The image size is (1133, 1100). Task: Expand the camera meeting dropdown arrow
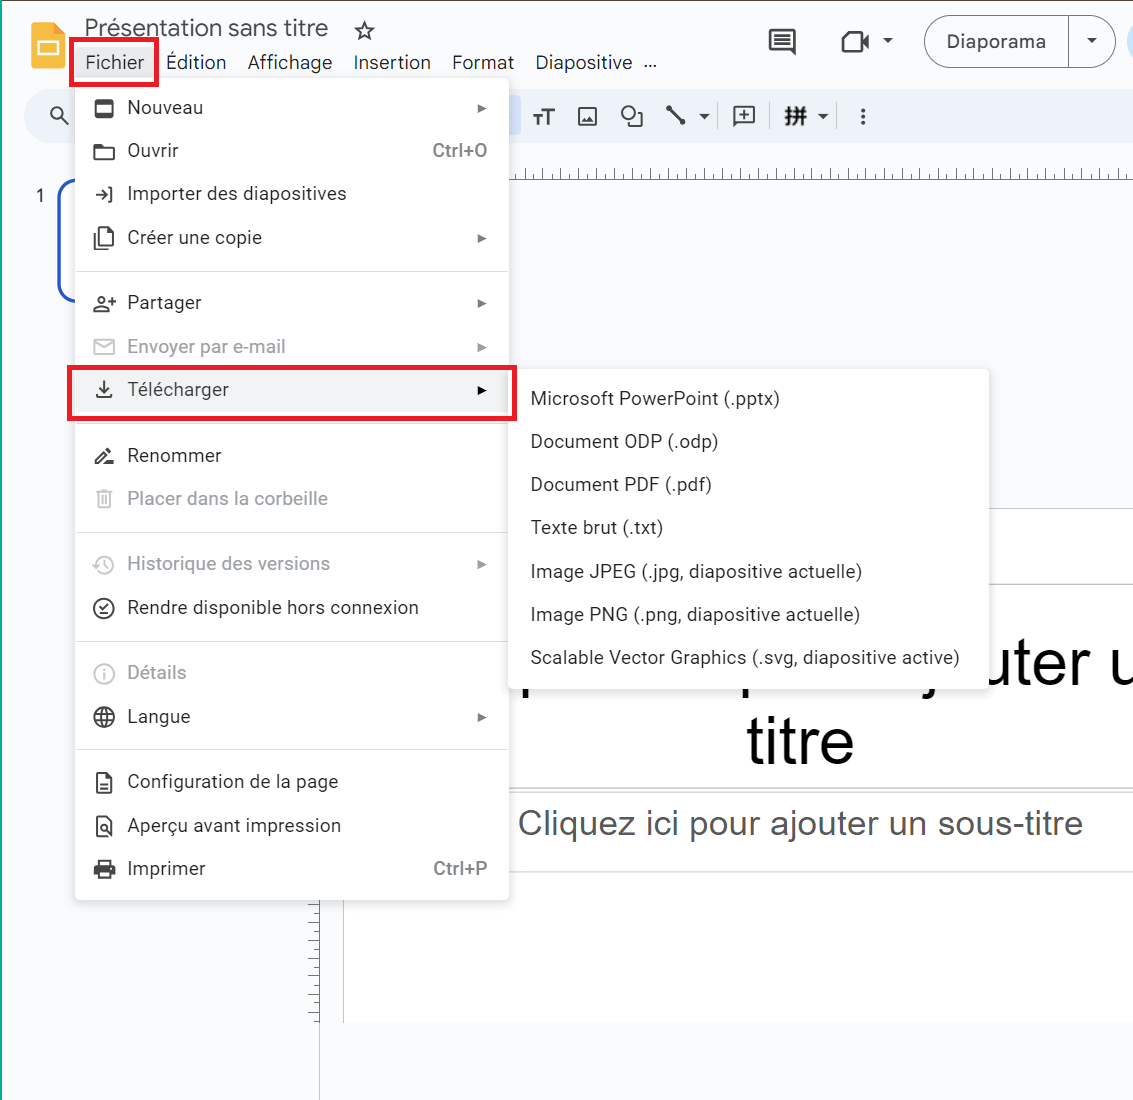point(888,40)
